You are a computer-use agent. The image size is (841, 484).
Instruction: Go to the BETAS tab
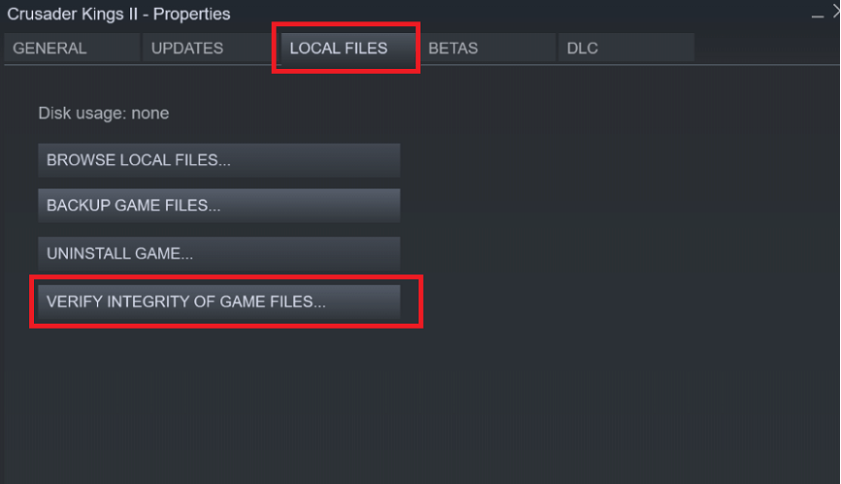(487, 48)
